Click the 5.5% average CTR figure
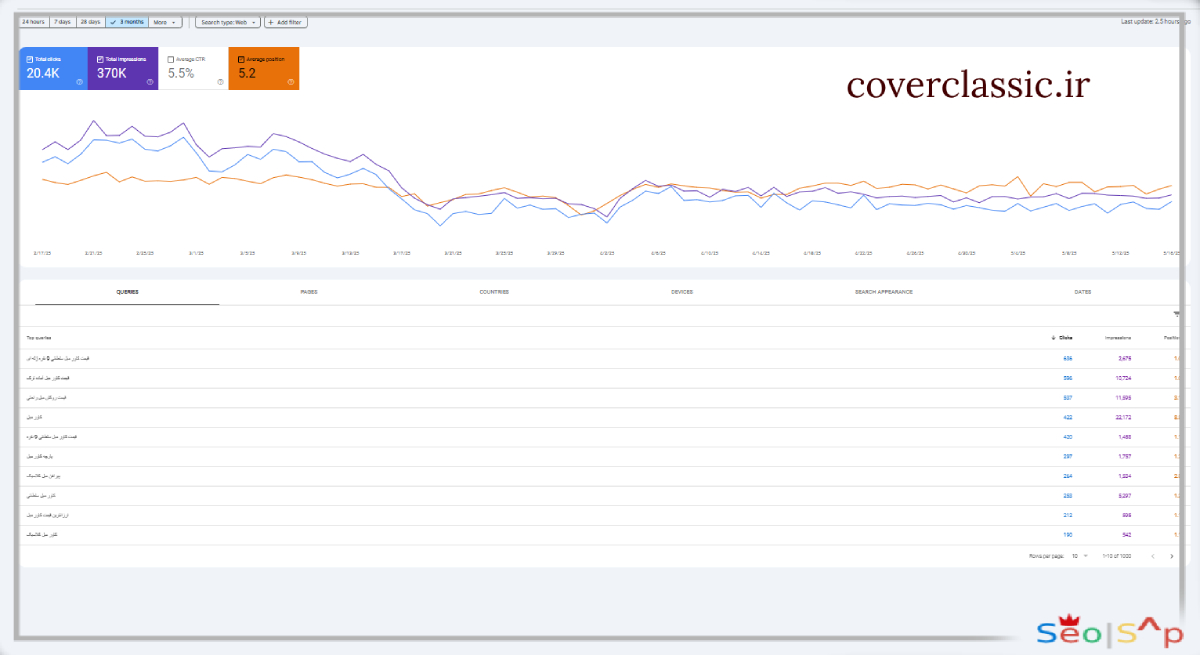1200x655 pixels. click(181, 73)
